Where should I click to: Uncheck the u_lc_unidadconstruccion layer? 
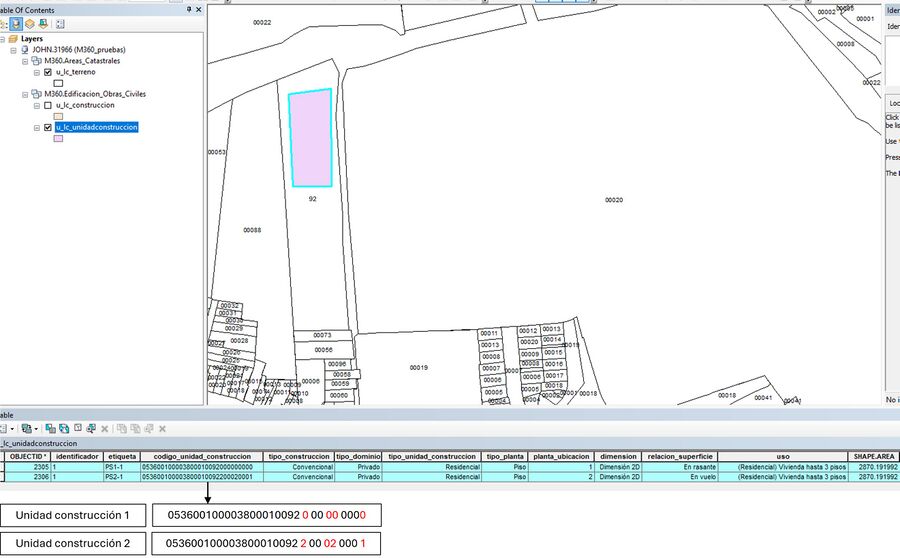pos(48,128)
